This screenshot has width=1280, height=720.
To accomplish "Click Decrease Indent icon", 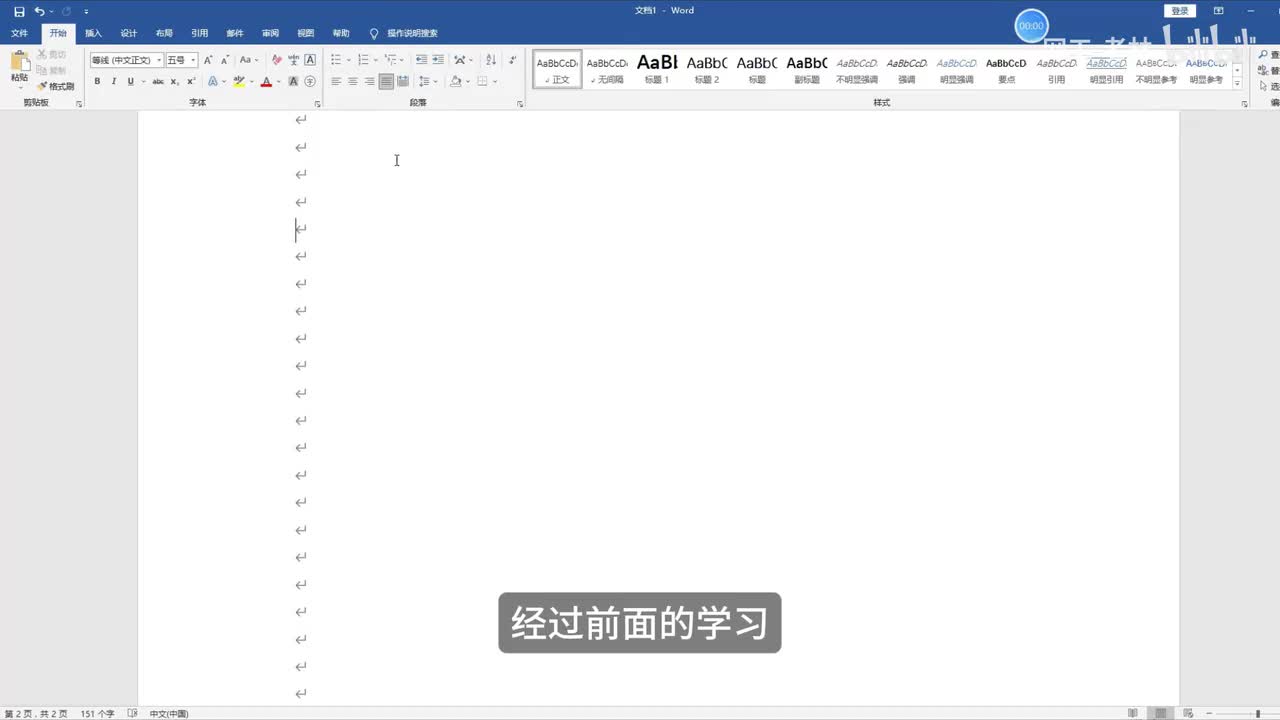I will click(x=421, y=60).
